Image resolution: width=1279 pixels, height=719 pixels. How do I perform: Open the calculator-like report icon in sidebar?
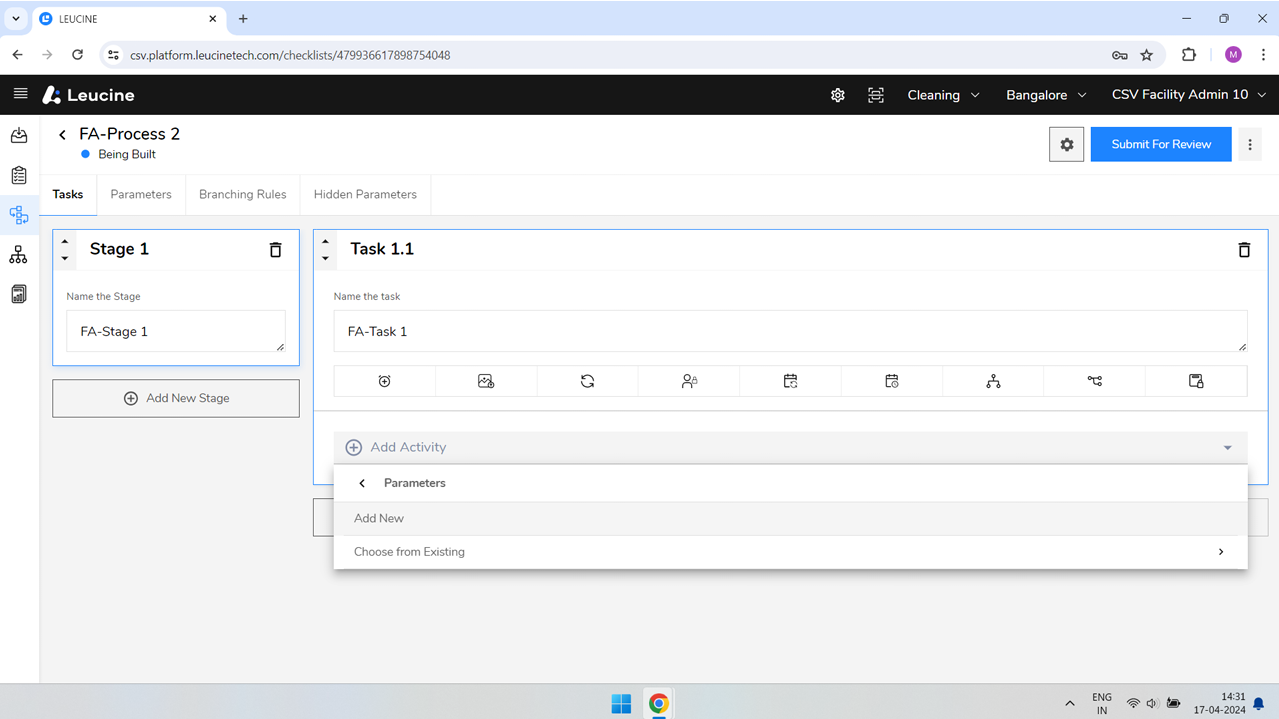click(x=19, y=294)
